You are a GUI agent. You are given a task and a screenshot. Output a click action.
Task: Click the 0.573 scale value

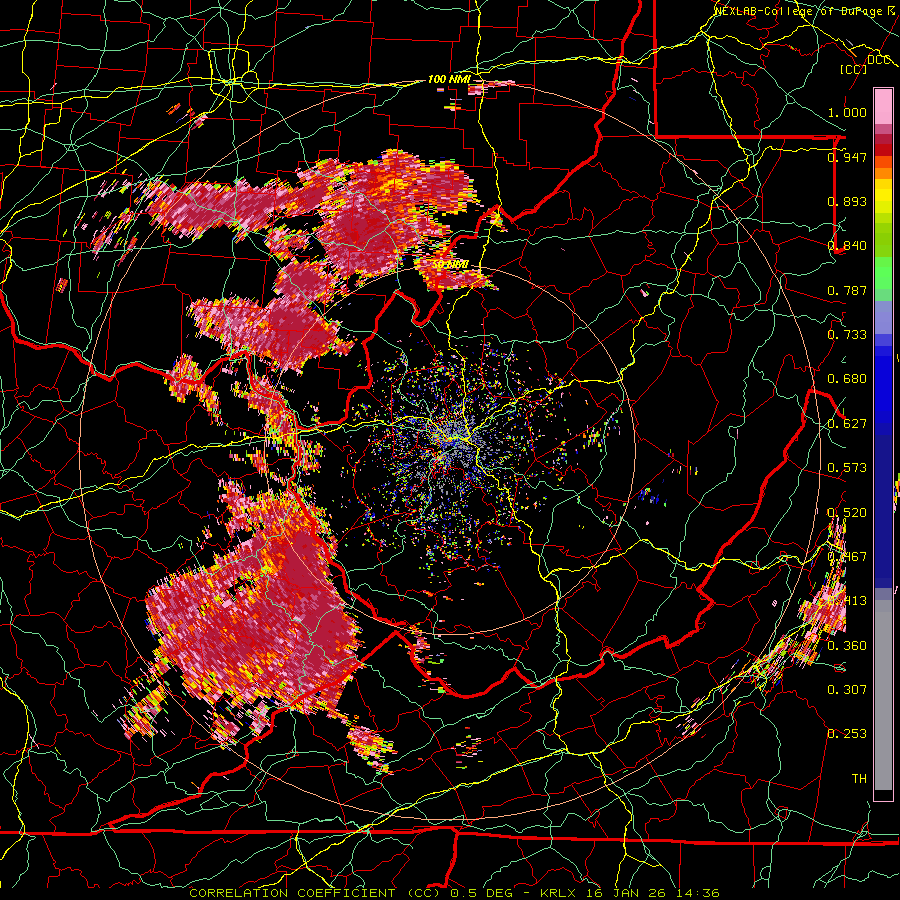coord(847,467)
